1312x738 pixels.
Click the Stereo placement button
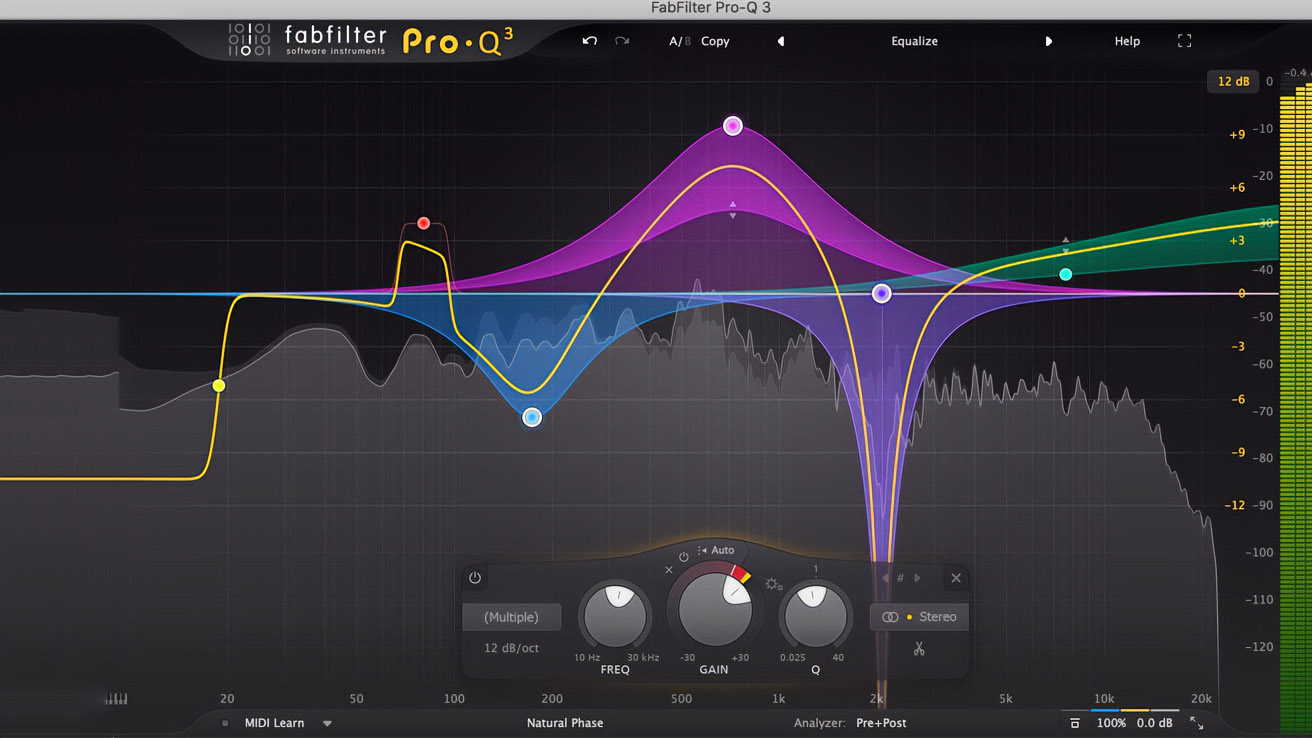point(919,617)
